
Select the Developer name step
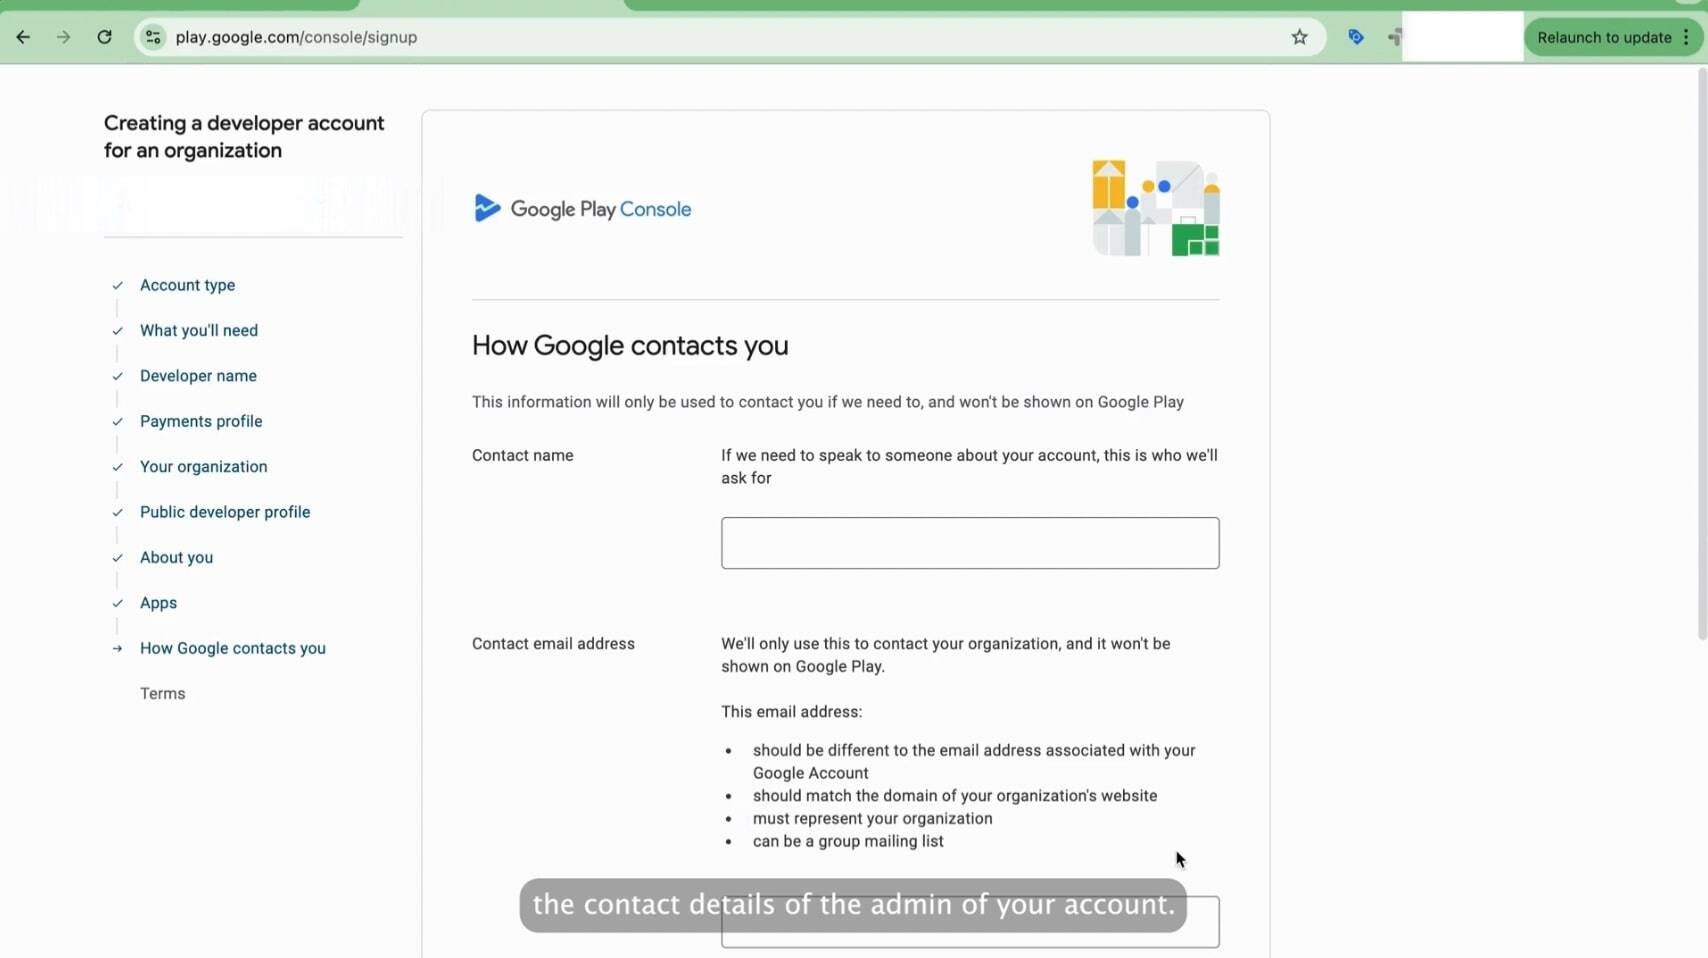pyautogui.click(x=197, y=376)
